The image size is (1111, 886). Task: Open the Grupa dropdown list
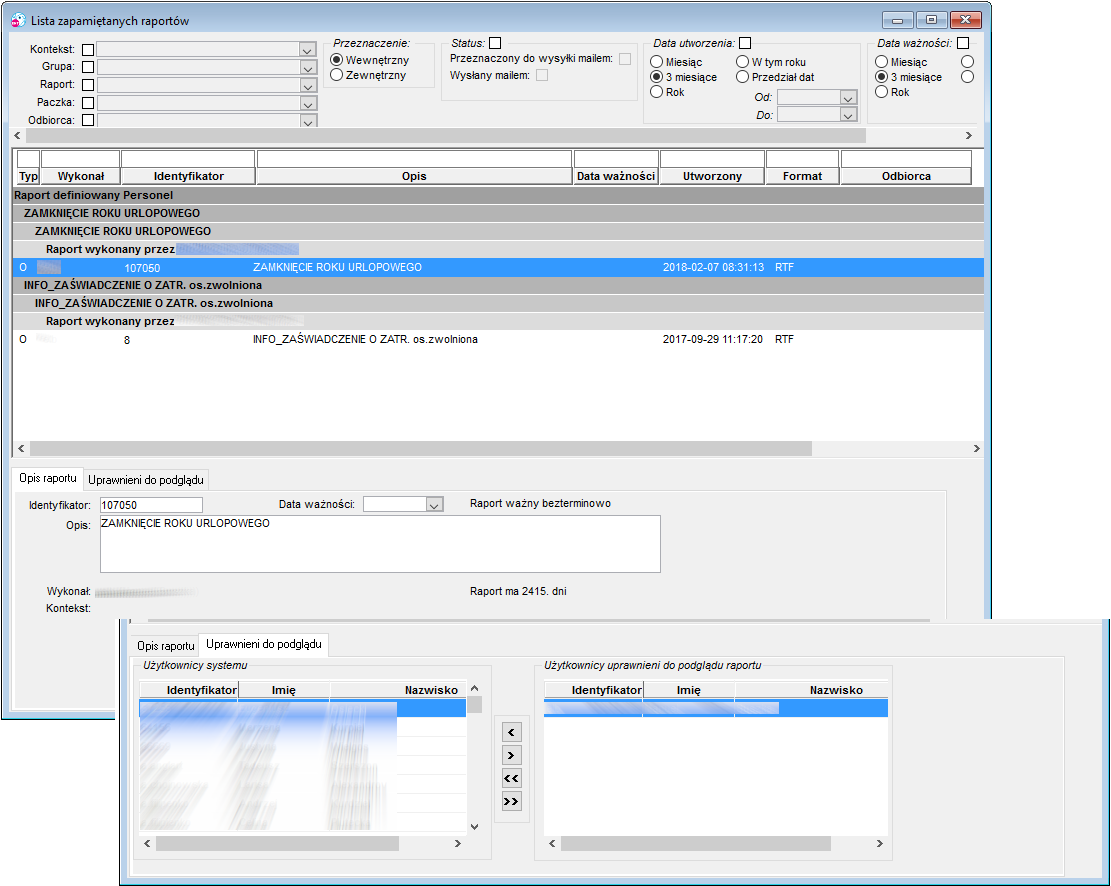[308, 68]
